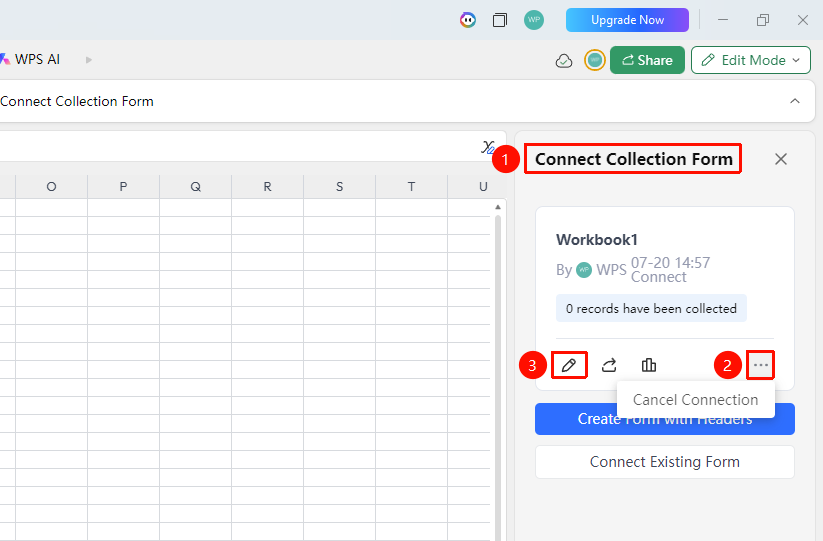
Task: Click the colorful AI assistant icon in title bar
Action: [468, 20]
